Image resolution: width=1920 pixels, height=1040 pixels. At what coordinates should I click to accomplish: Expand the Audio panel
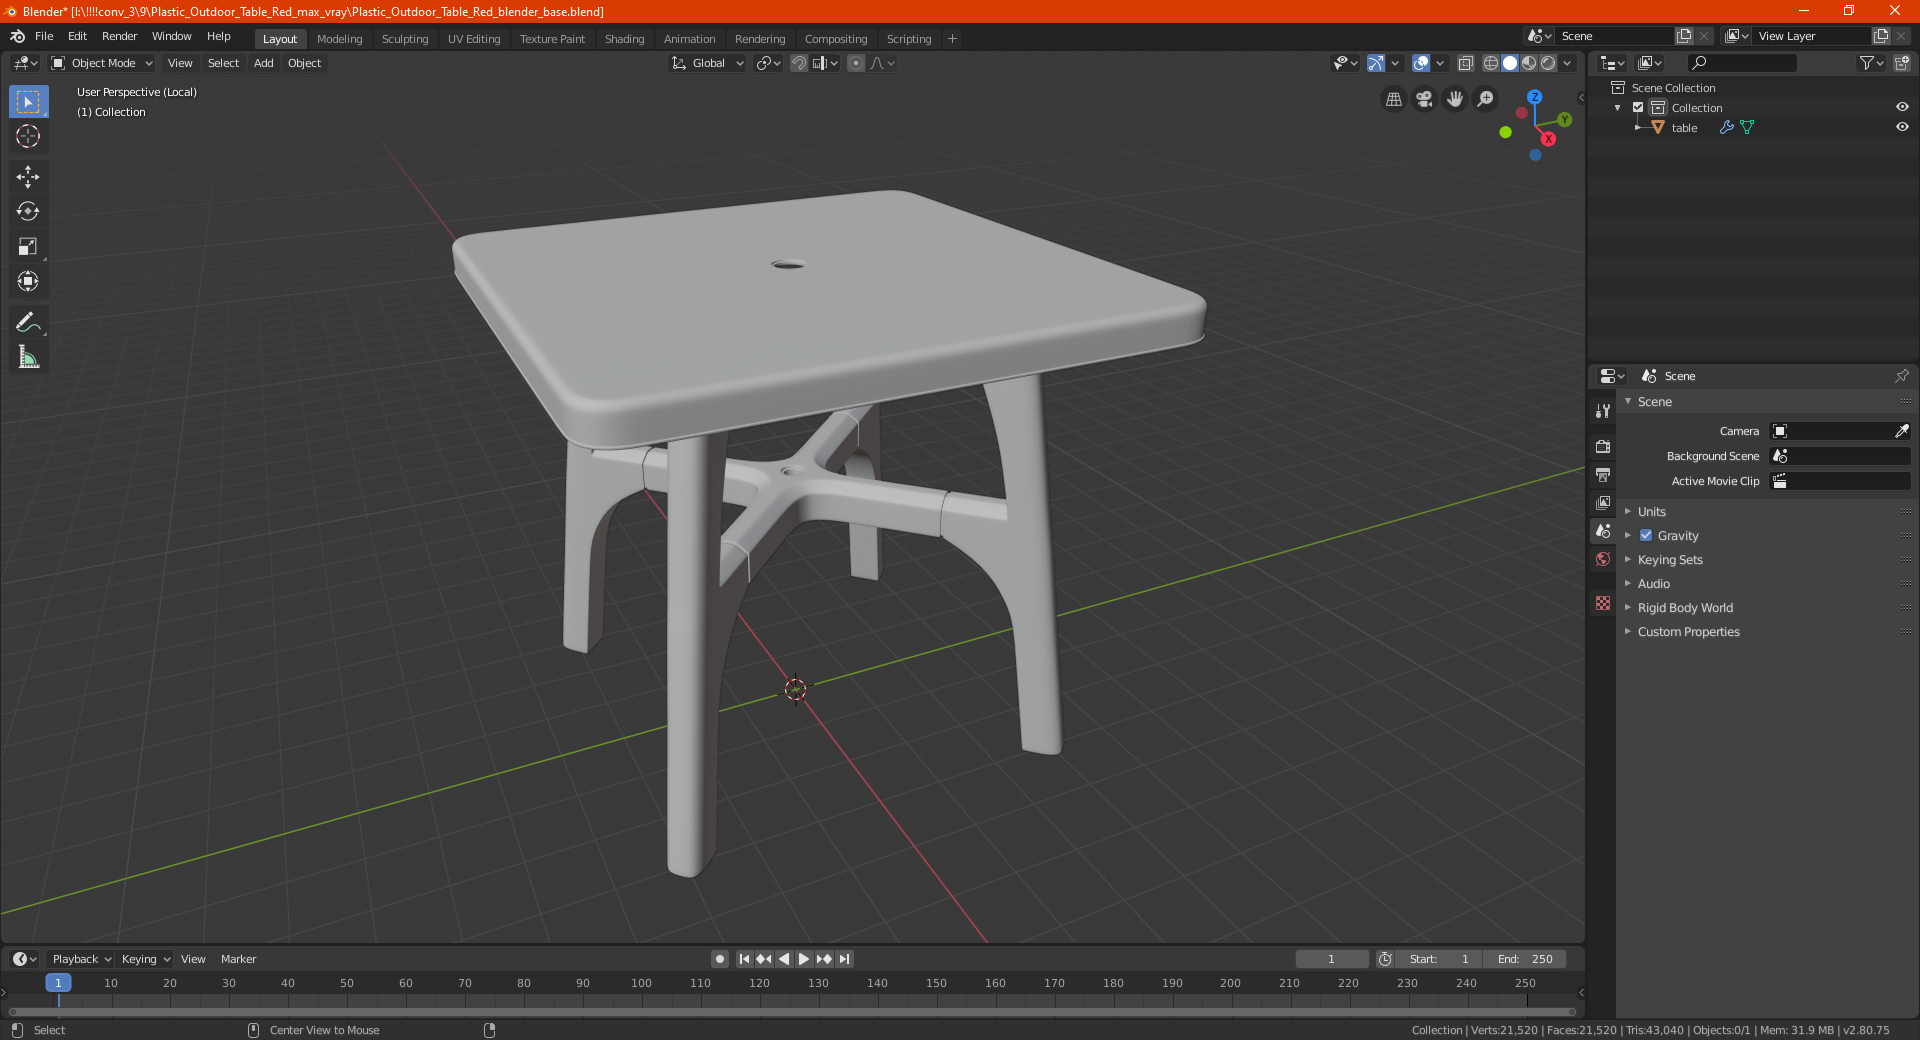pyautogui.click(x=1653, y=584)
